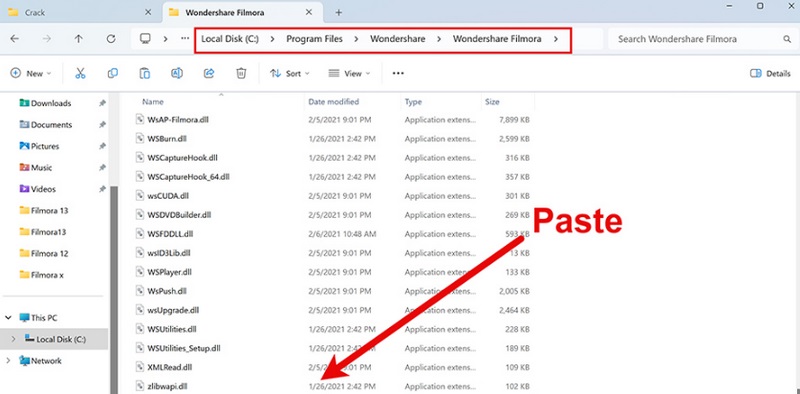The height and width of the screenshot is (394, 800).
Task: Go up one folder level arrow
Action: click(79, 39)
